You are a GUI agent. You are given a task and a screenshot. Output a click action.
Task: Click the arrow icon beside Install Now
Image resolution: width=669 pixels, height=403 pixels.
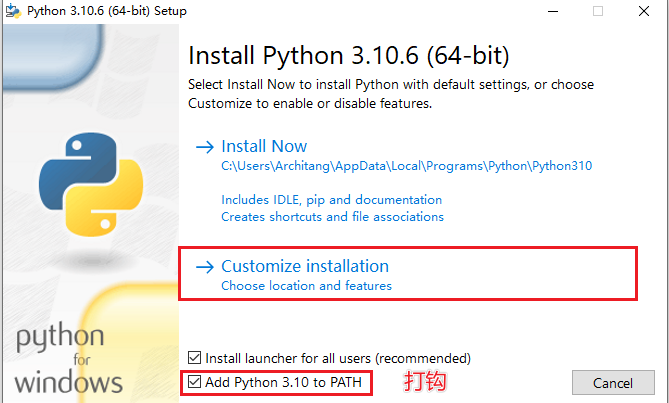tap(204, 147)
